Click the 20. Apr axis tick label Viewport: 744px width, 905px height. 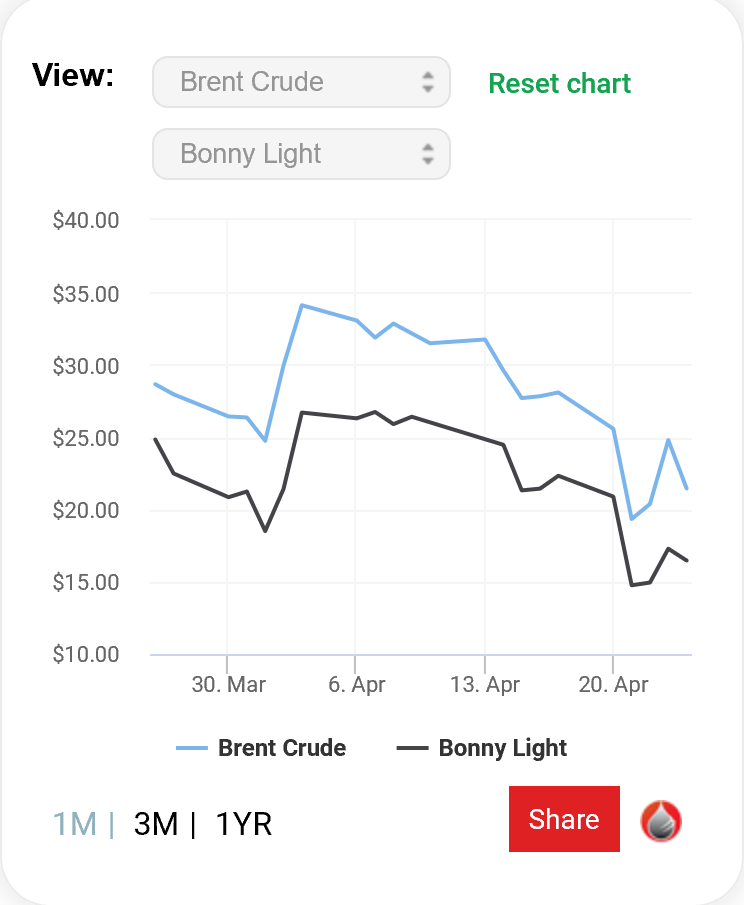tap(613, 685)
